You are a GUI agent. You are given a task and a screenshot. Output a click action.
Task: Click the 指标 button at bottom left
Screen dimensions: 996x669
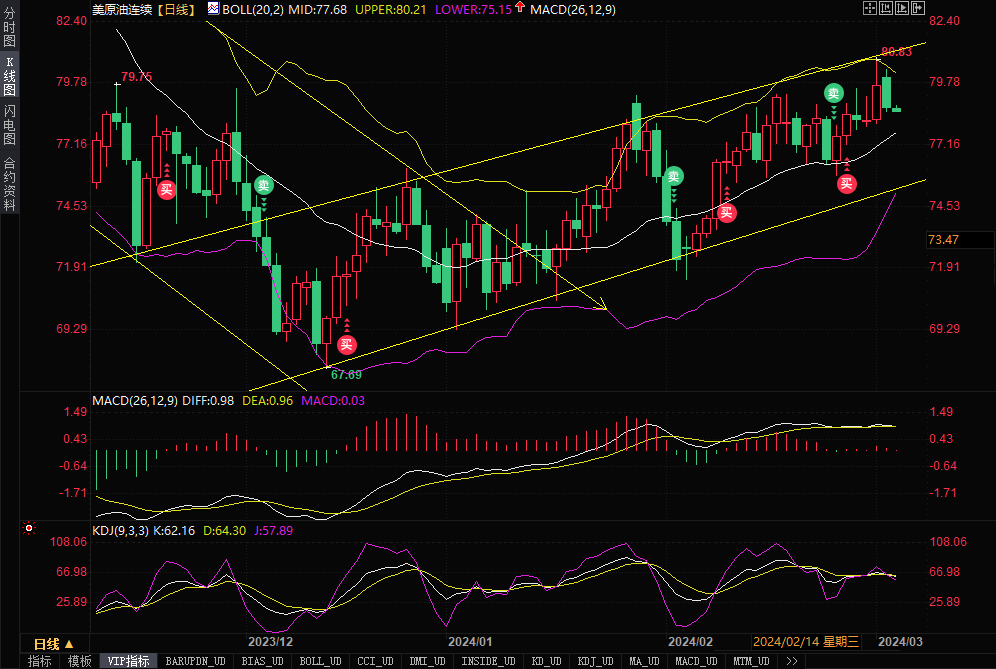pos(39,661)
